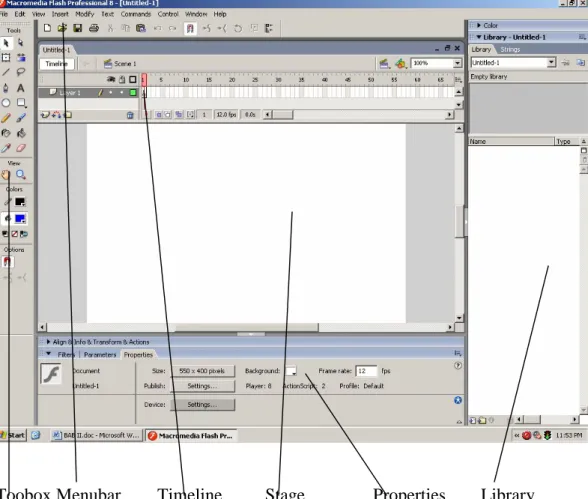The height and width of the screenshot is (499, 588).
Task: Select the Rectangle tool
Action: (21, 103)
